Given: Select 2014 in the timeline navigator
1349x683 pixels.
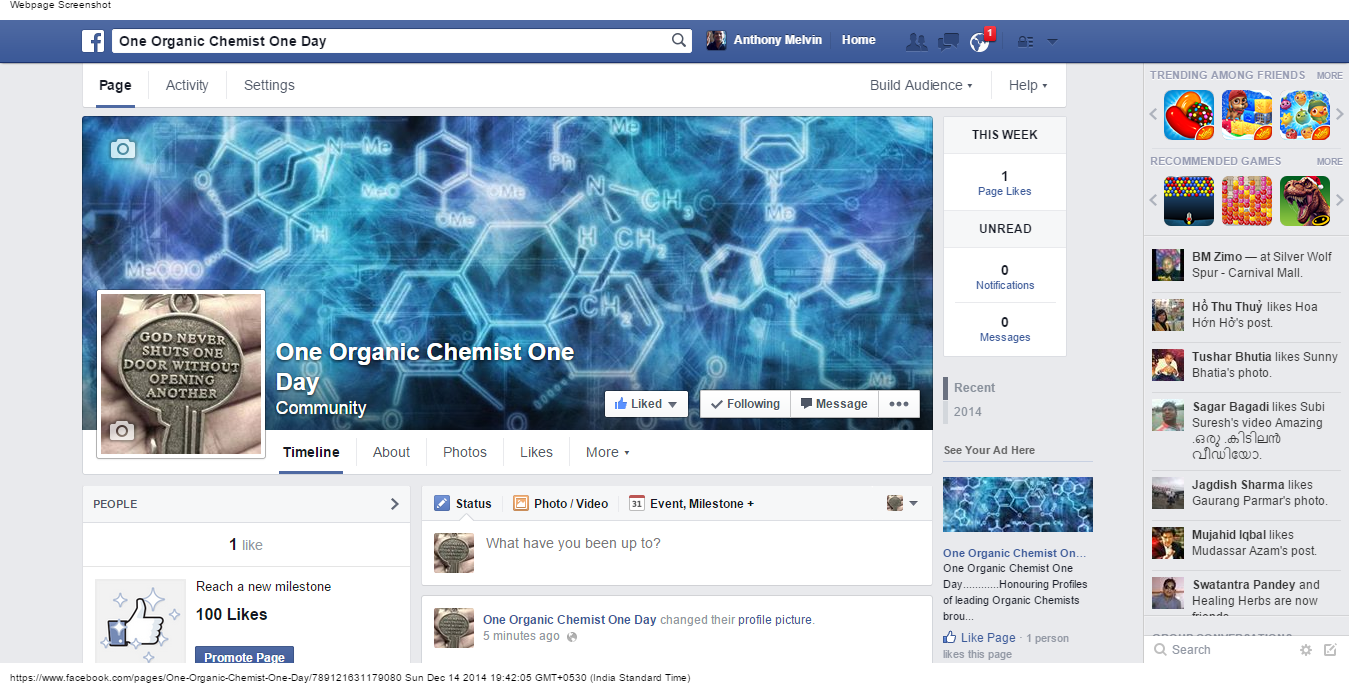Looking at the screenshot, I should coord(968,411).
